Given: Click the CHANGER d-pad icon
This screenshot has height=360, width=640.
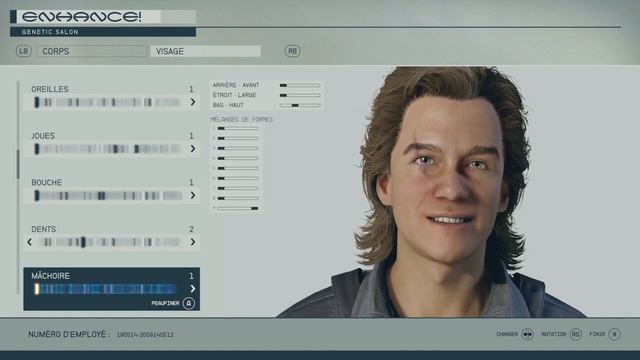Looking at the screenshot, I should click(x=527, y=334).
